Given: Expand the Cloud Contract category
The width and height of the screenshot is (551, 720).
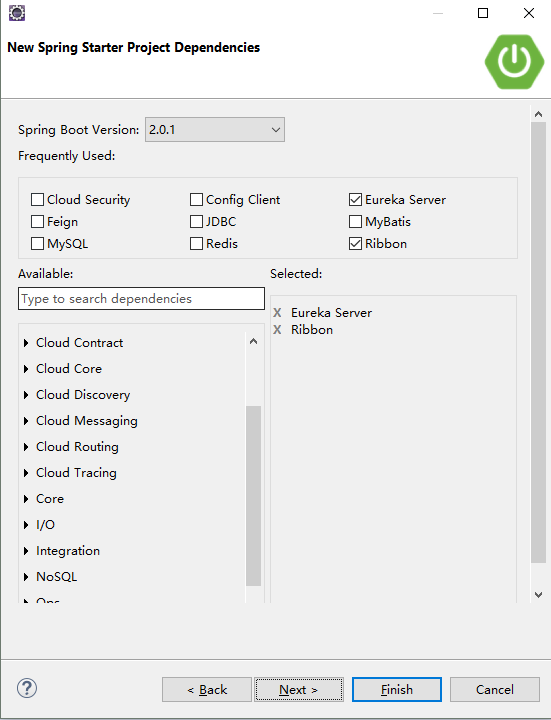Looking at the screenshot, I should coord(26,343).
